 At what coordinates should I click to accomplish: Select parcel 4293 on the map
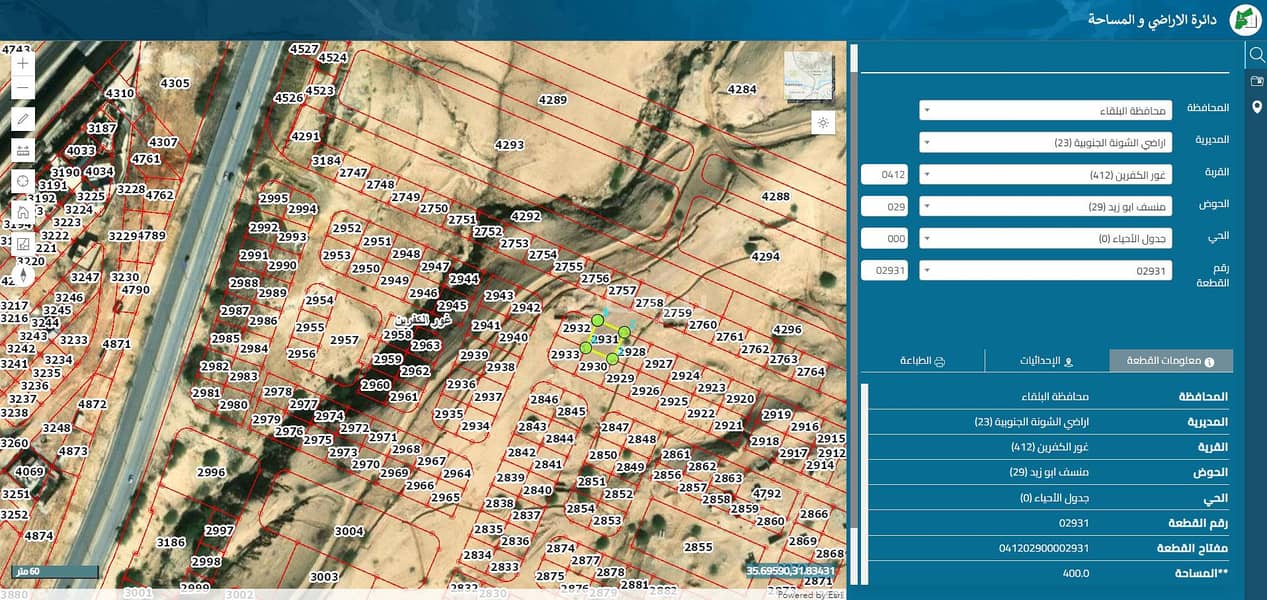point(509,145)
